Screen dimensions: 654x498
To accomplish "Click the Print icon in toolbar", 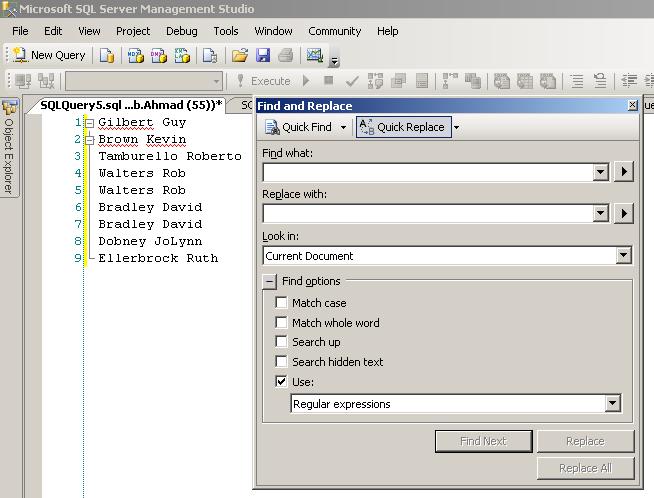I will click(286, 55).
